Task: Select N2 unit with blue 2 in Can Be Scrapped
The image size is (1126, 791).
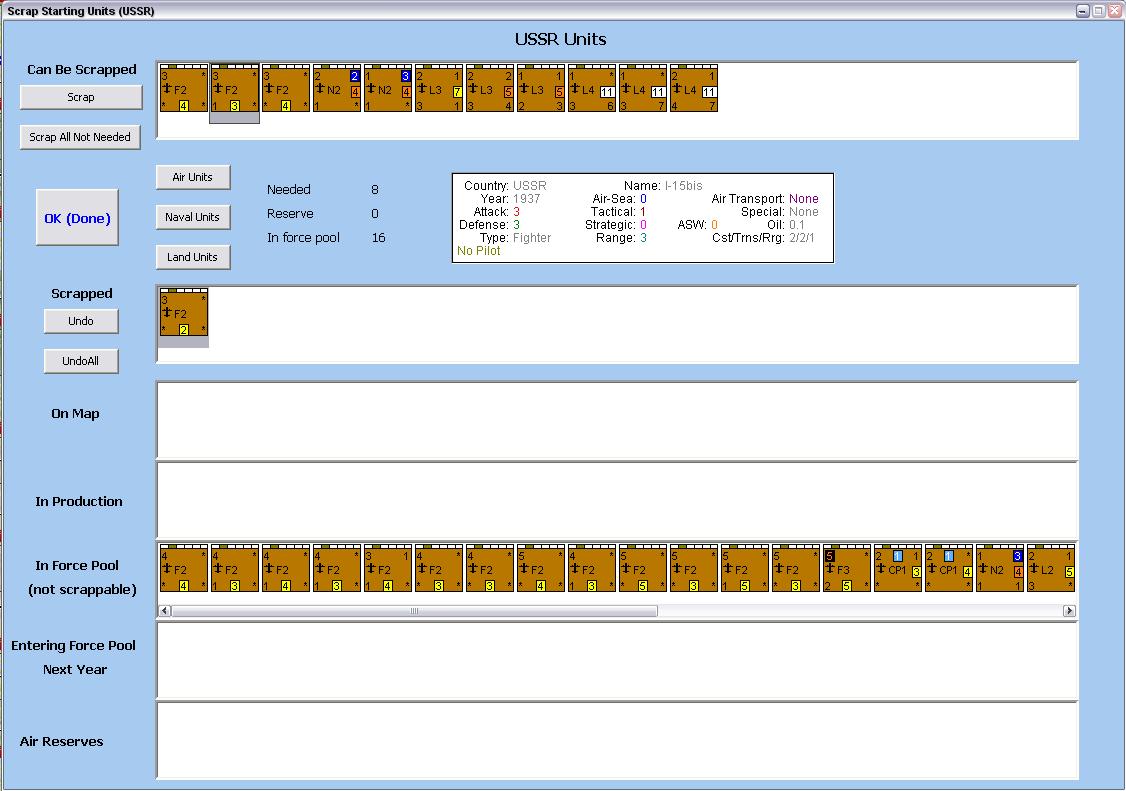Action: (x=336, y=88)
